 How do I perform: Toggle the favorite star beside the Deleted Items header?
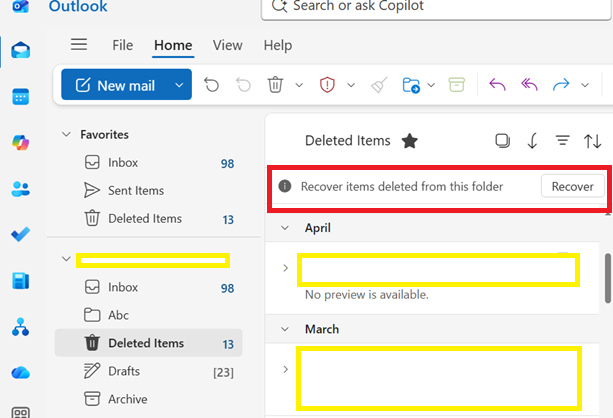pyautogui.click(x=410, y=141)
